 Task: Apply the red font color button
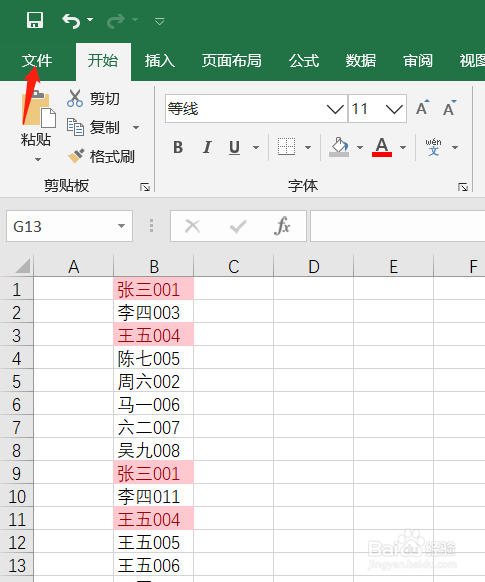tap(382, 147)
